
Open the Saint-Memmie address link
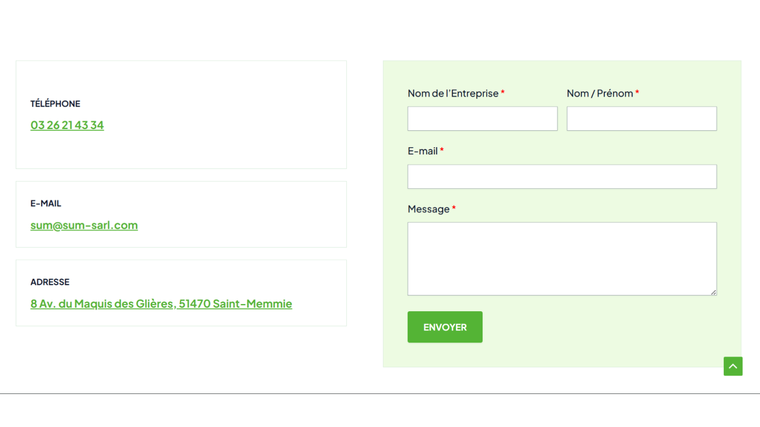[x=161, y=303]
